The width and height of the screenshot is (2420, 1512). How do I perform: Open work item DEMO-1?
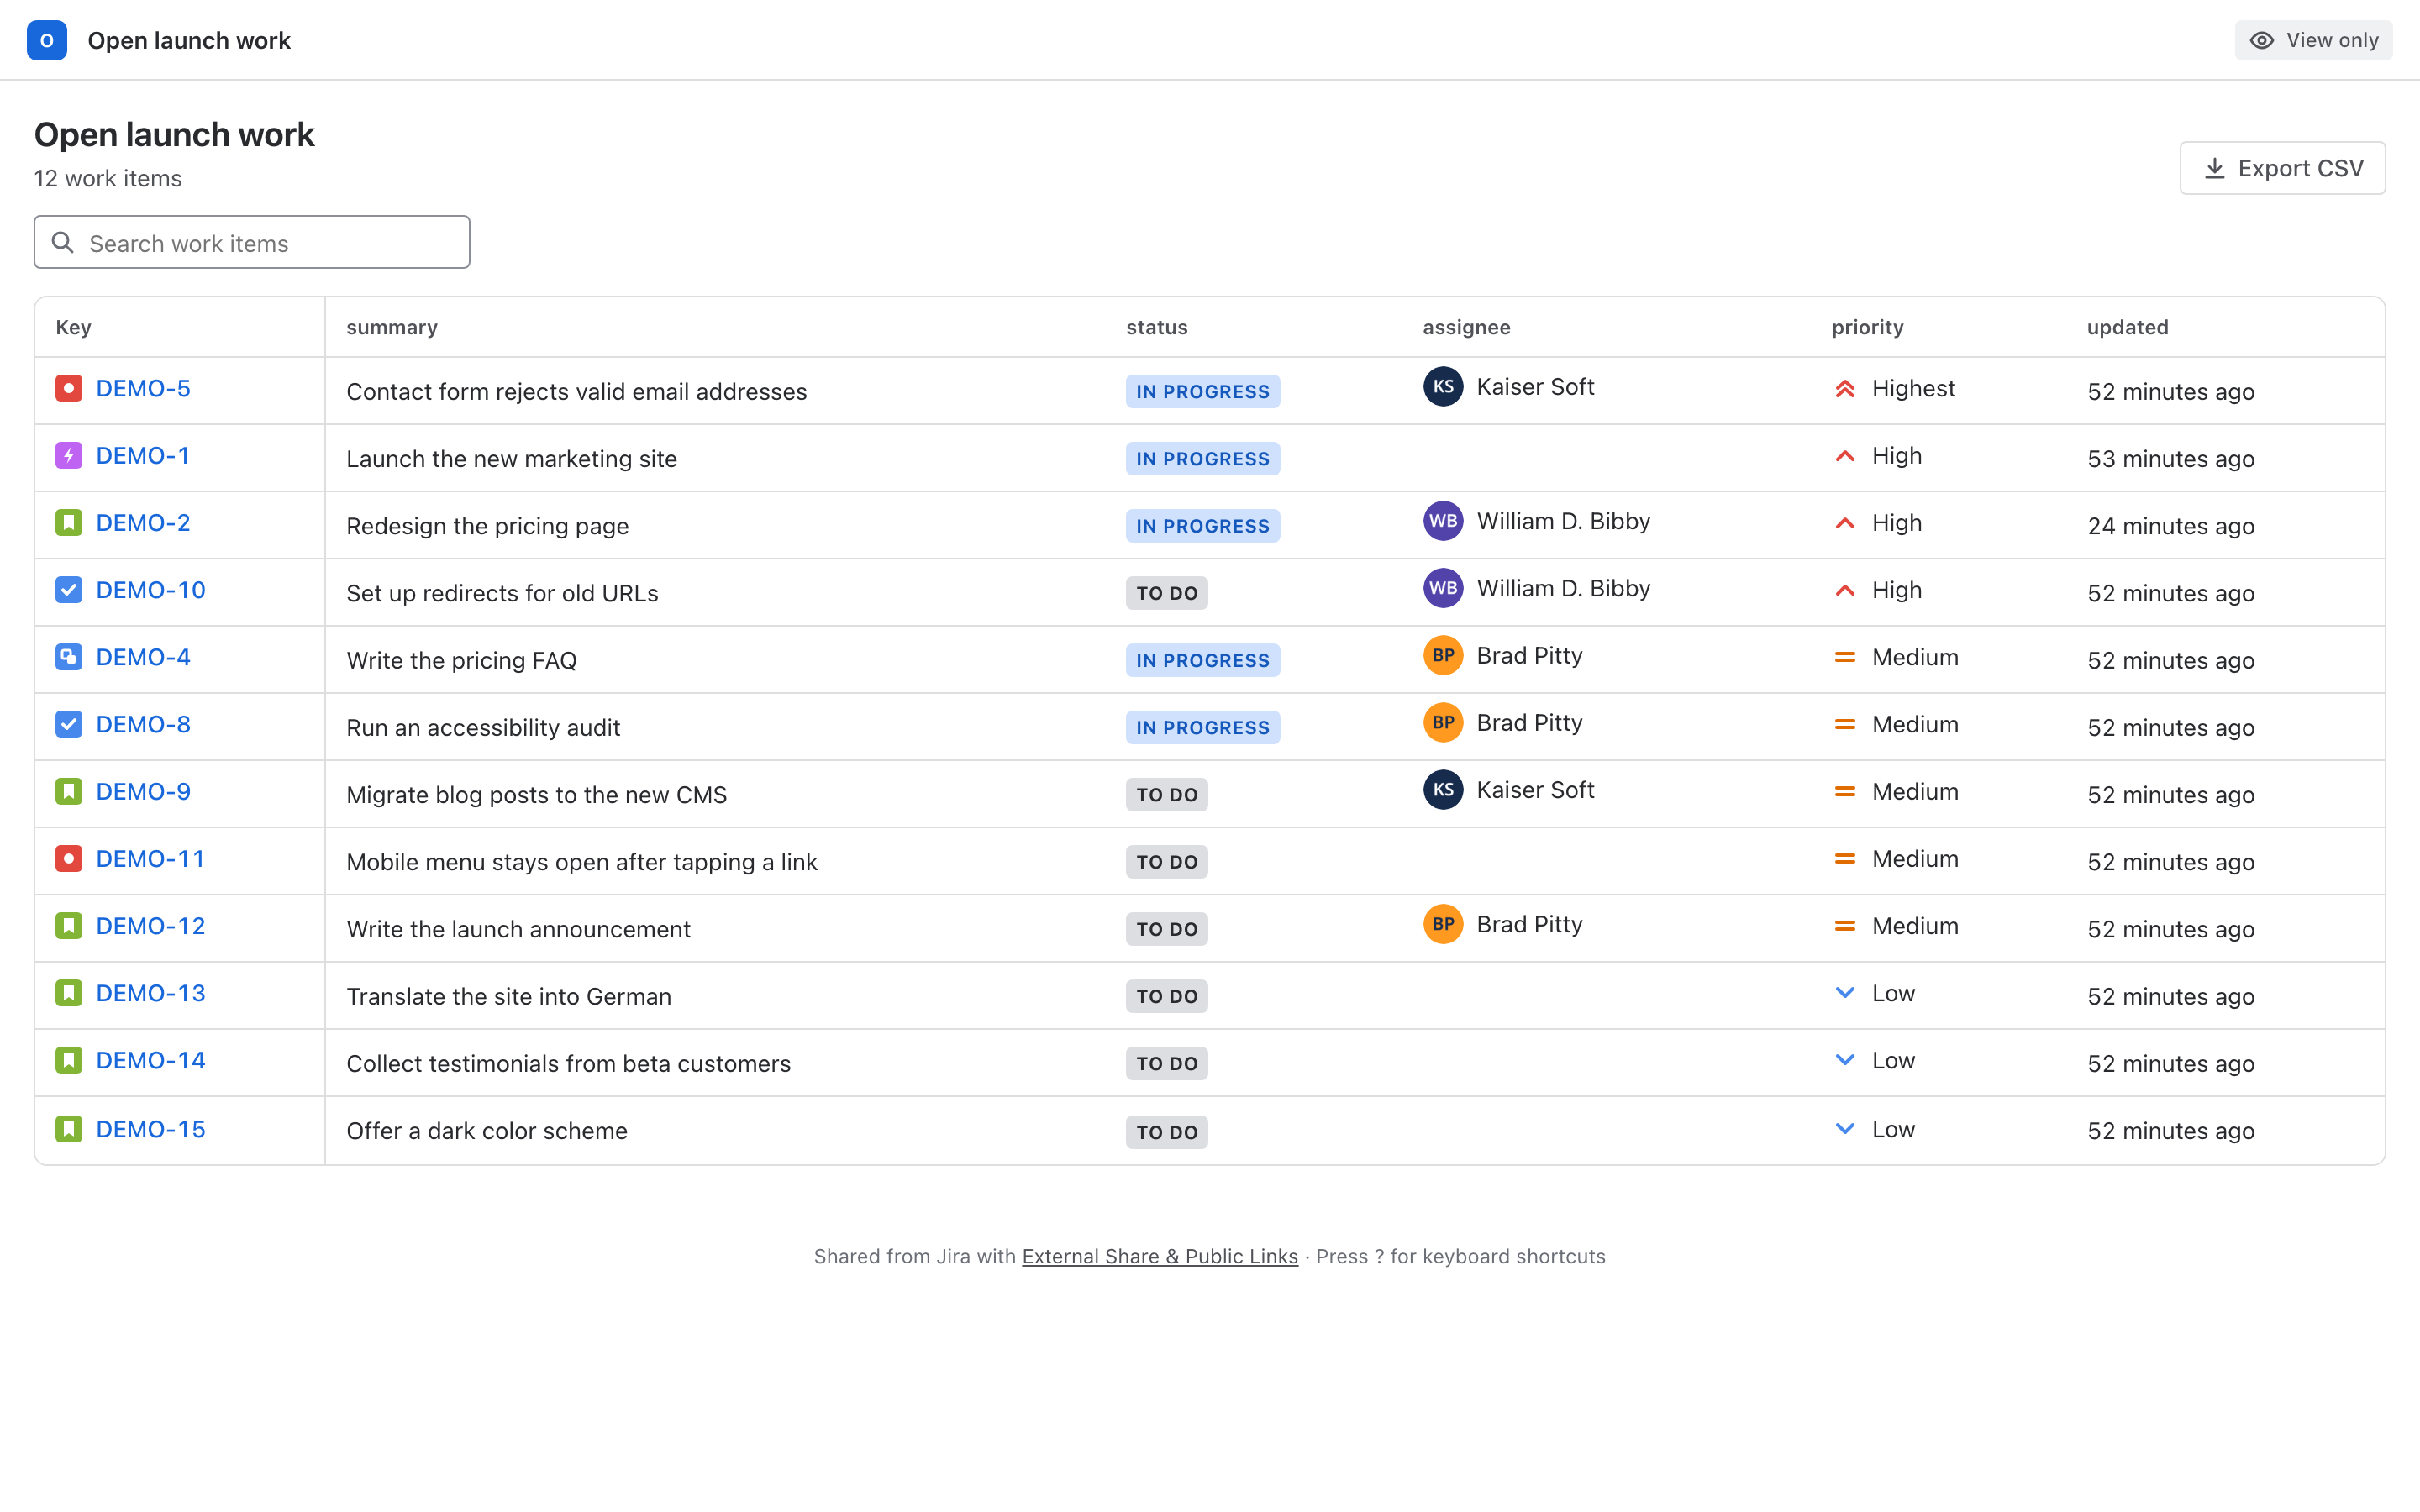142,455
